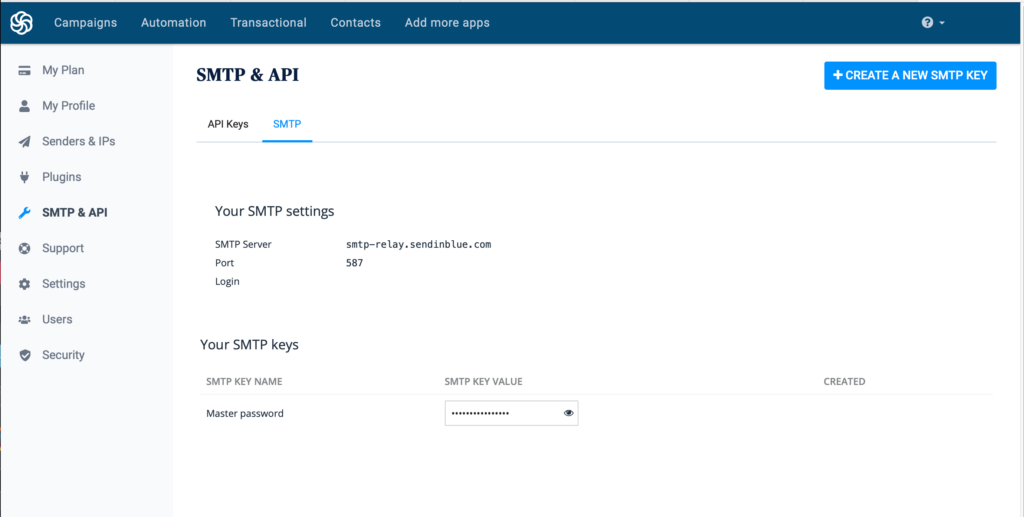Select the SMTP tab
The height and width of the screenshot is (517, 1024).
(x=287, y=124)
